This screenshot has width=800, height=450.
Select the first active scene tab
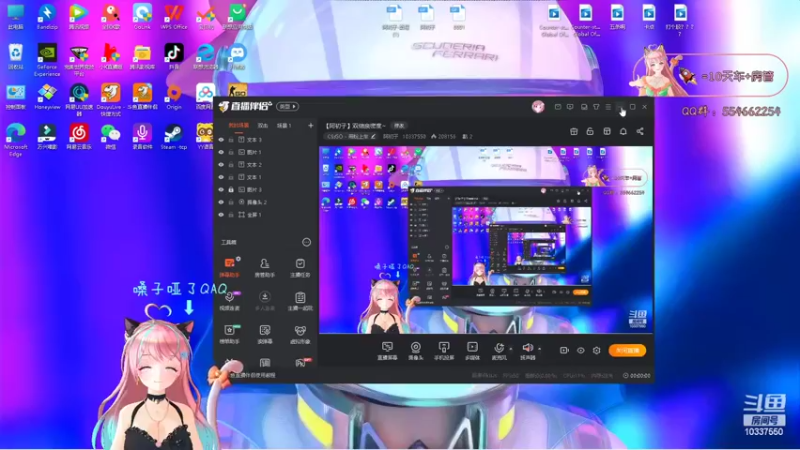(x=238, y=126)
